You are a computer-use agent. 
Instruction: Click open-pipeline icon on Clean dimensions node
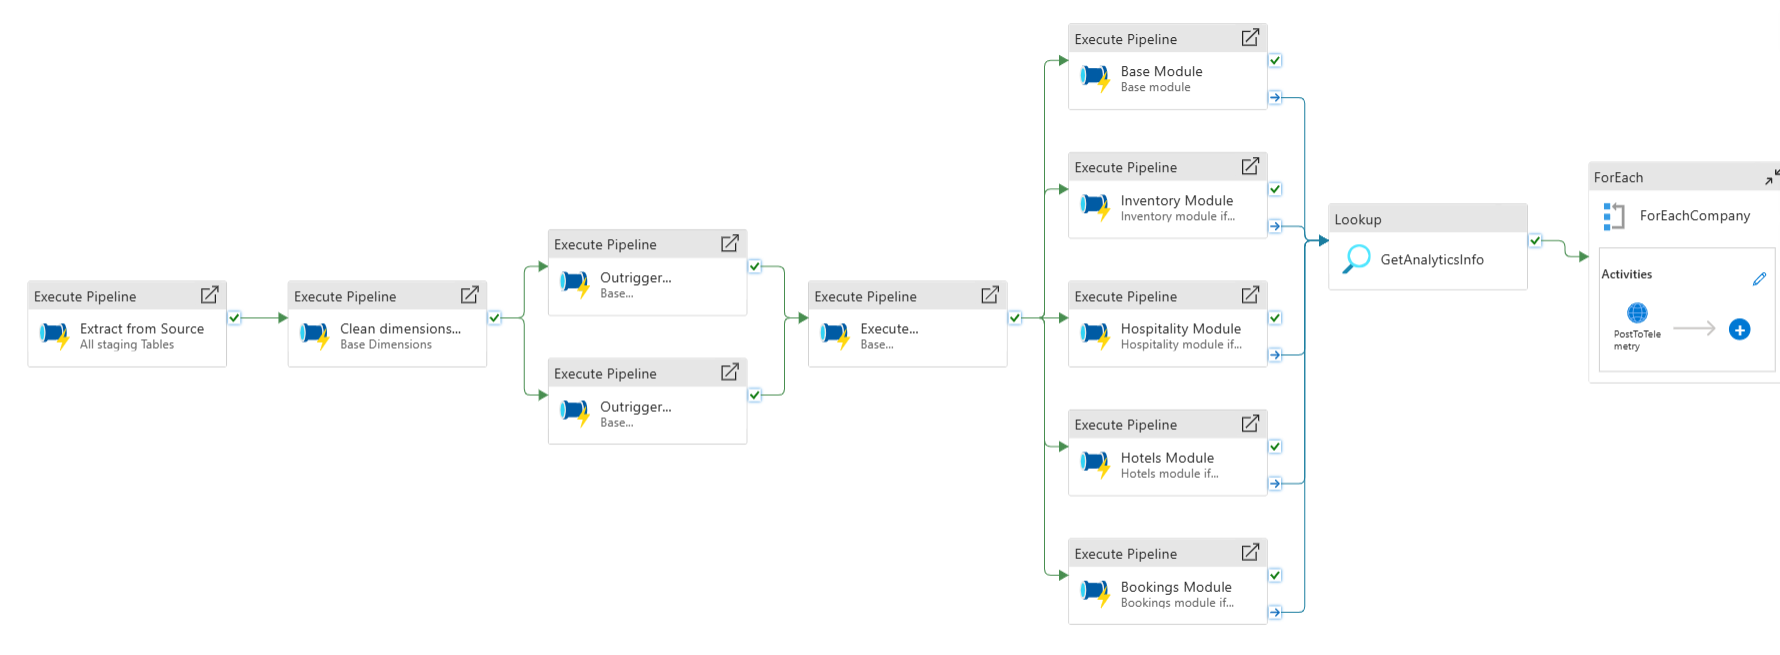pos(469,295)
